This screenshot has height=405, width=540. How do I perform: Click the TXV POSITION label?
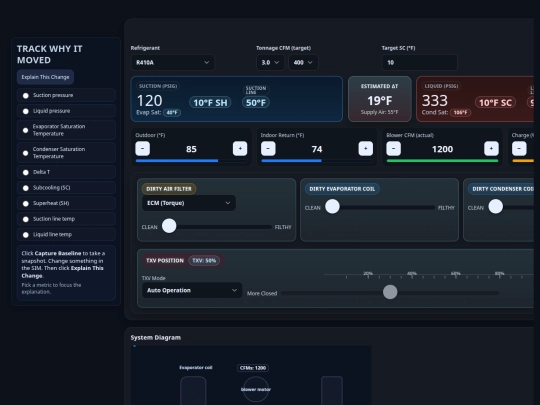(x=165, y=260)
